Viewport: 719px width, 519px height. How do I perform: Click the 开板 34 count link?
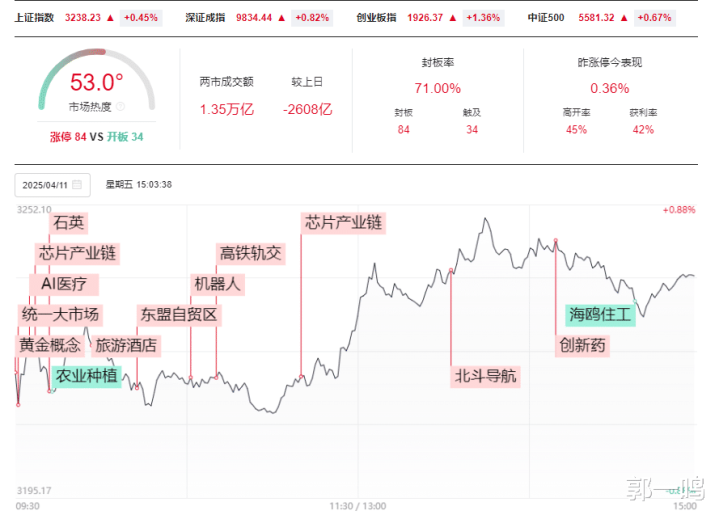tap(125, 137)
